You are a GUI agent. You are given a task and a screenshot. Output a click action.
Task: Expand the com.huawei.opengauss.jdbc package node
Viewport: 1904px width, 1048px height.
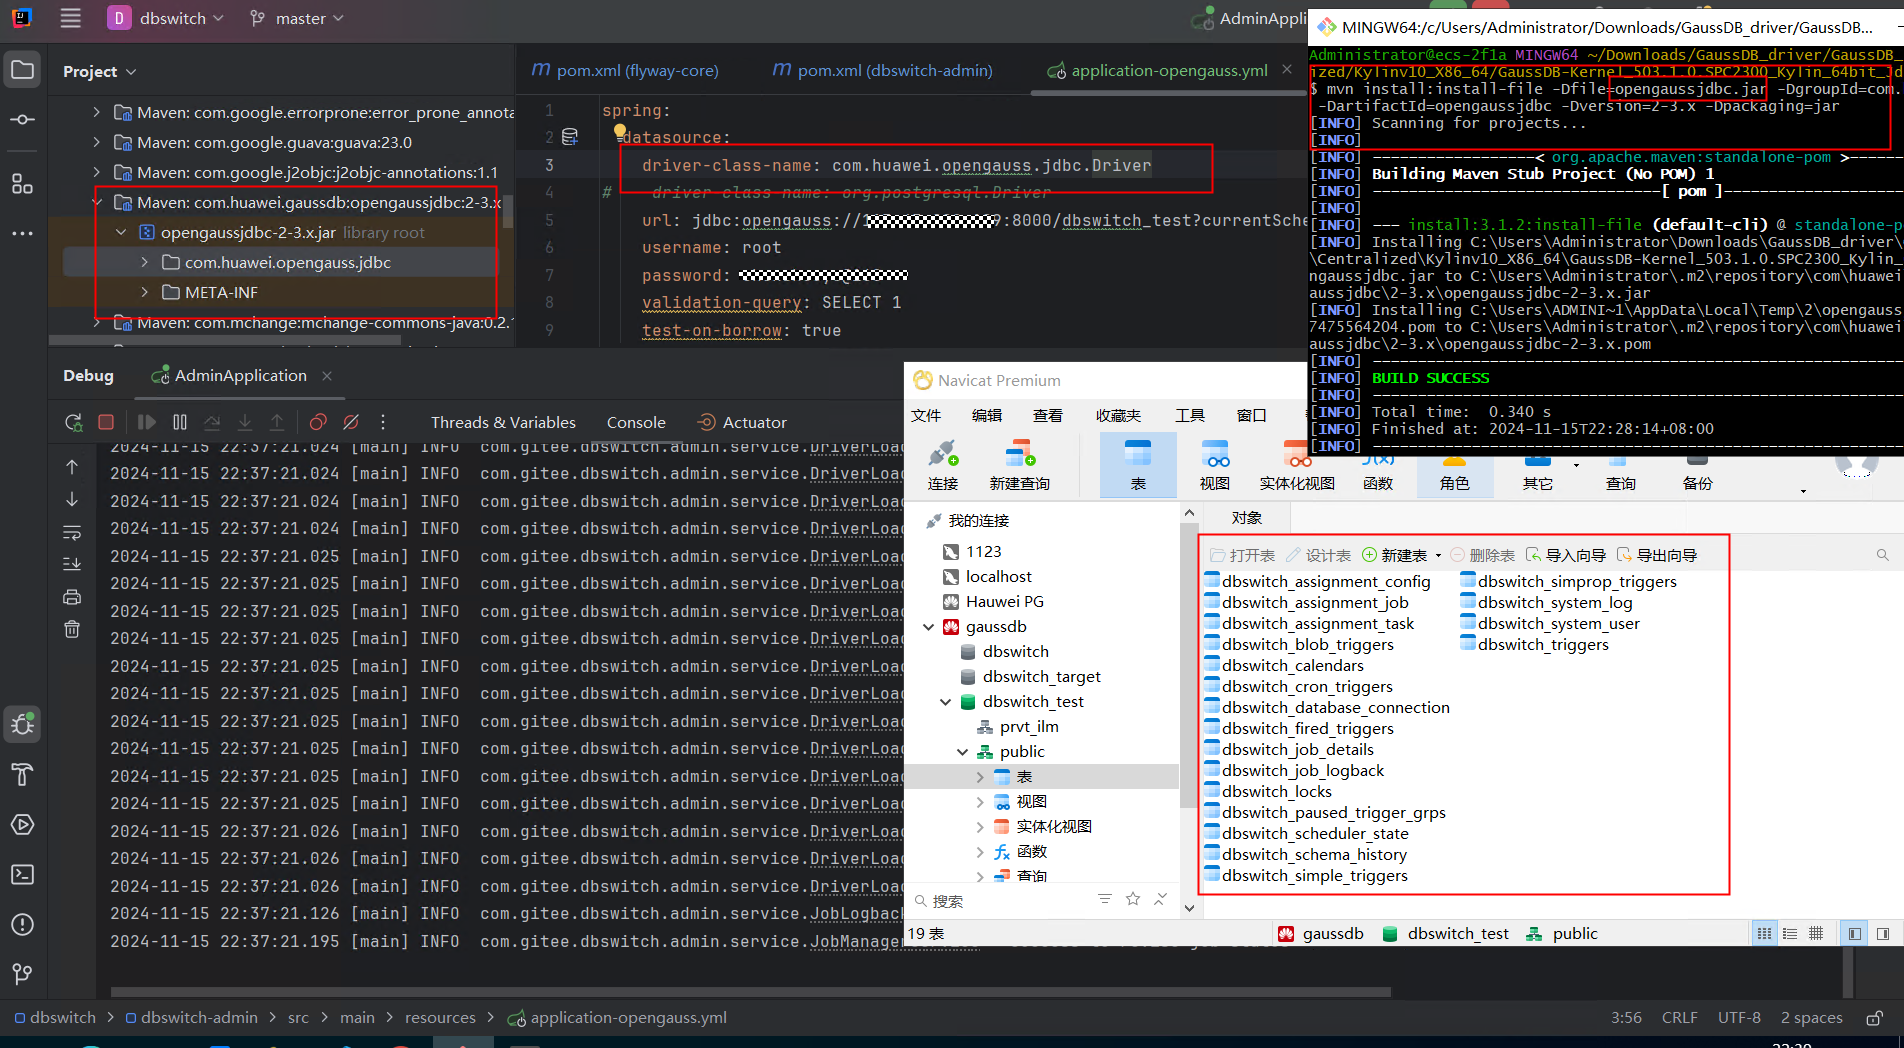(x=145, y=262)
